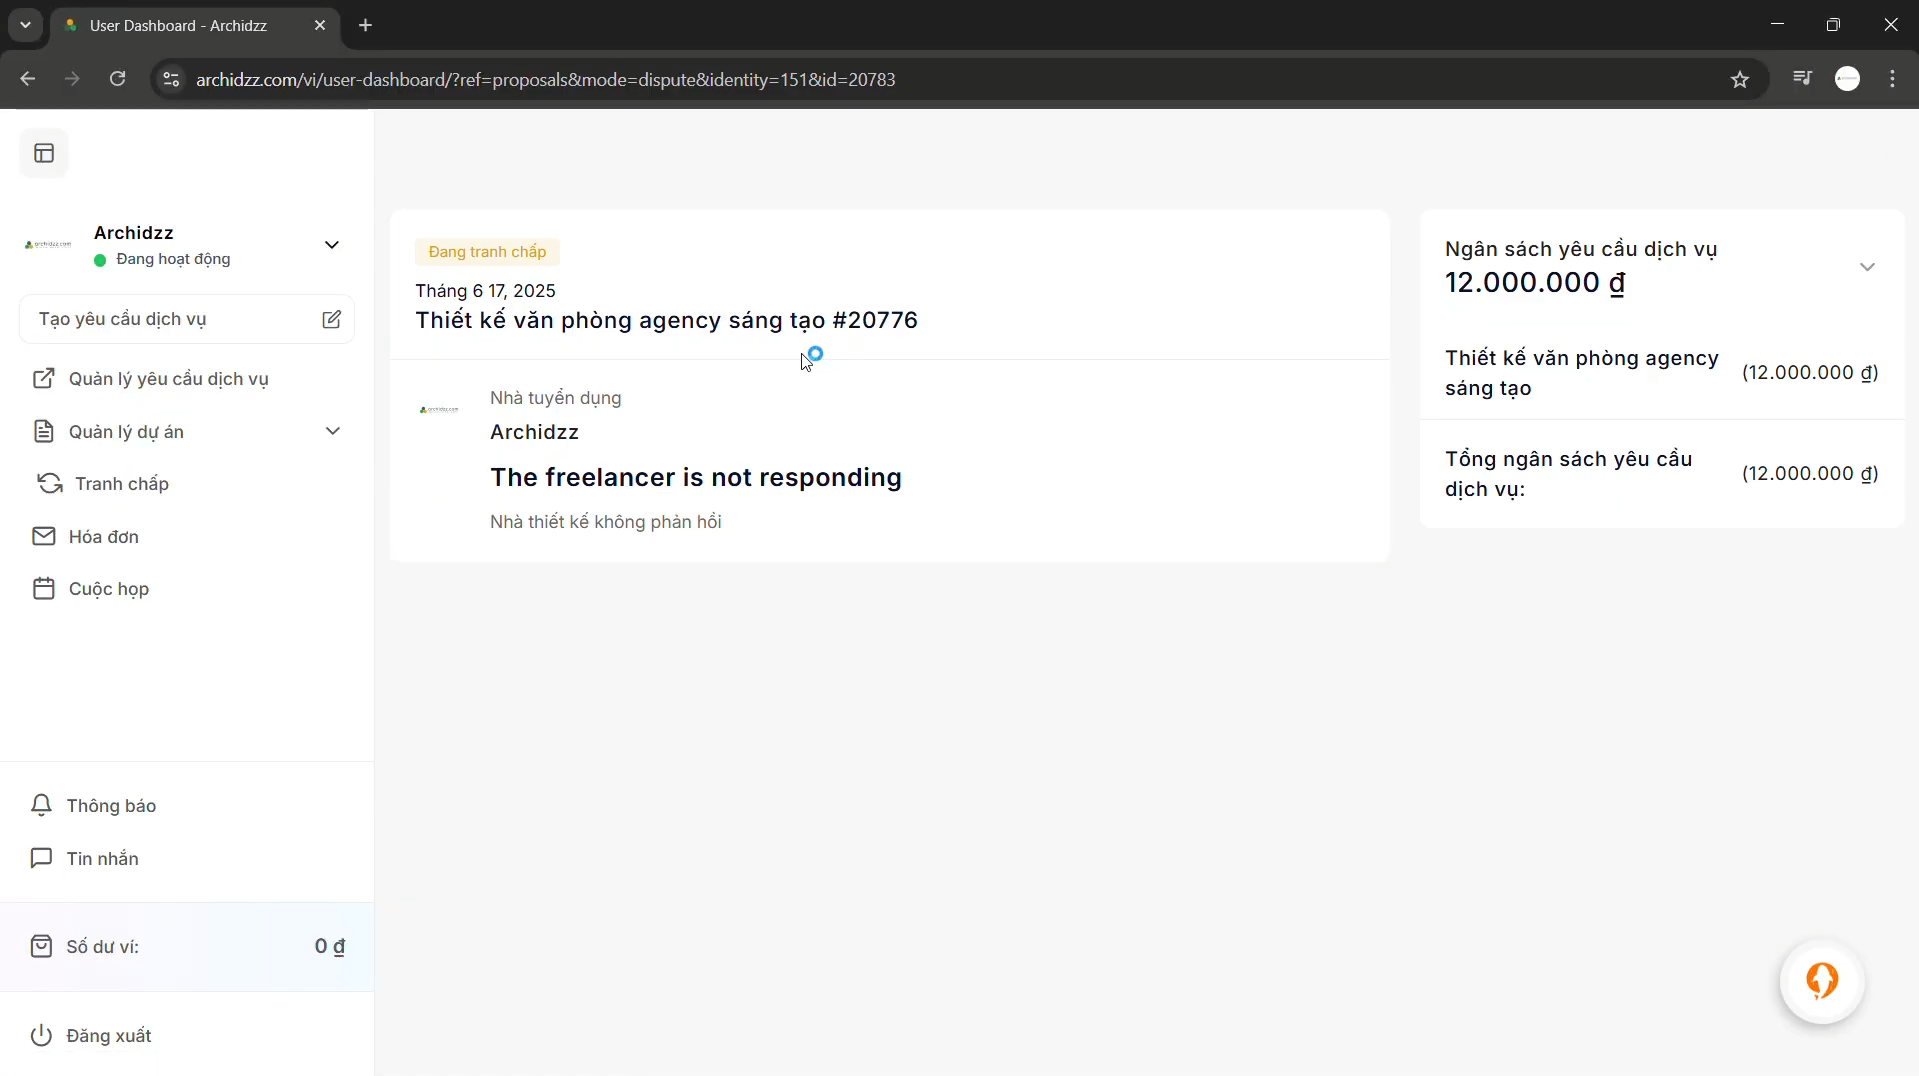Open Tin nhắn messages
The width and height of the screenshot is (1919, 1076).
pos(102,859)
